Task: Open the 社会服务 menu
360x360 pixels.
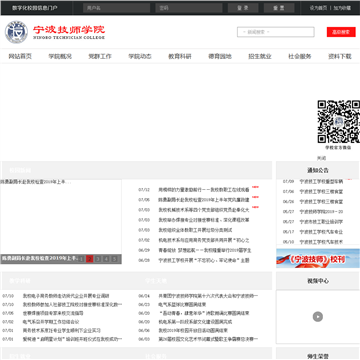Action: pos(300,56)
